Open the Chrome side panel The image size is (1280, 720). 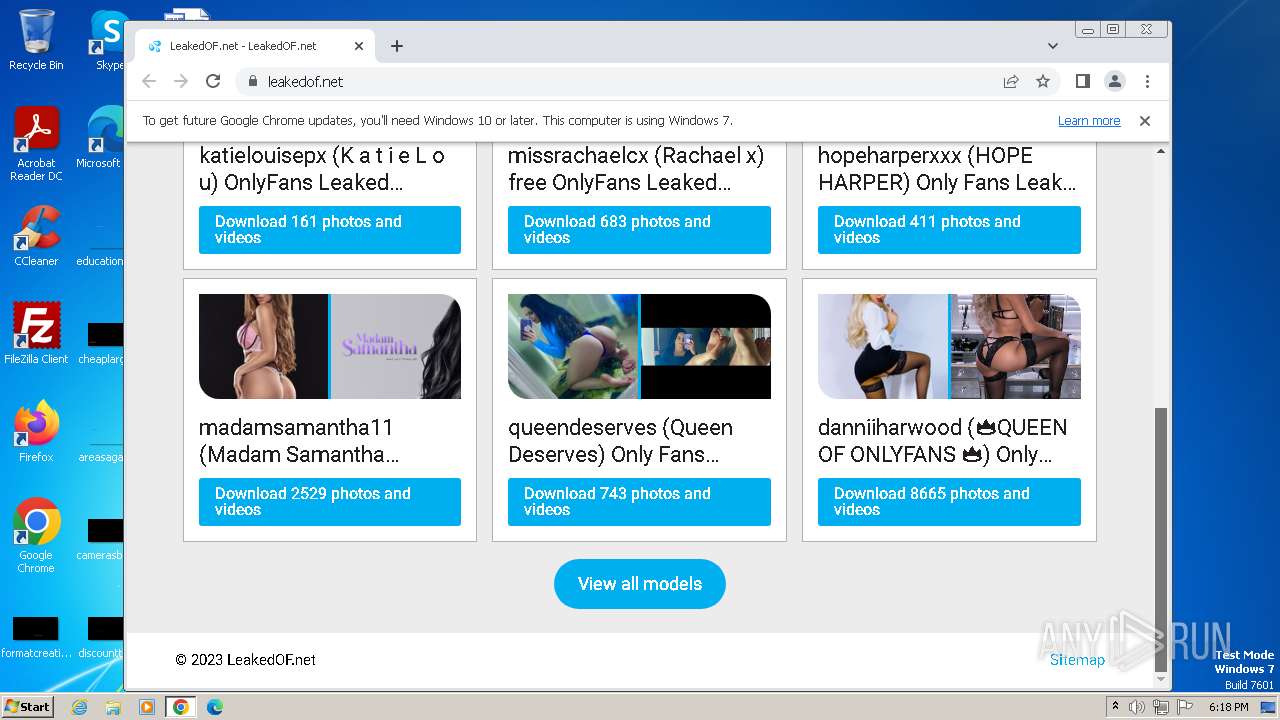click(1082, 81)
